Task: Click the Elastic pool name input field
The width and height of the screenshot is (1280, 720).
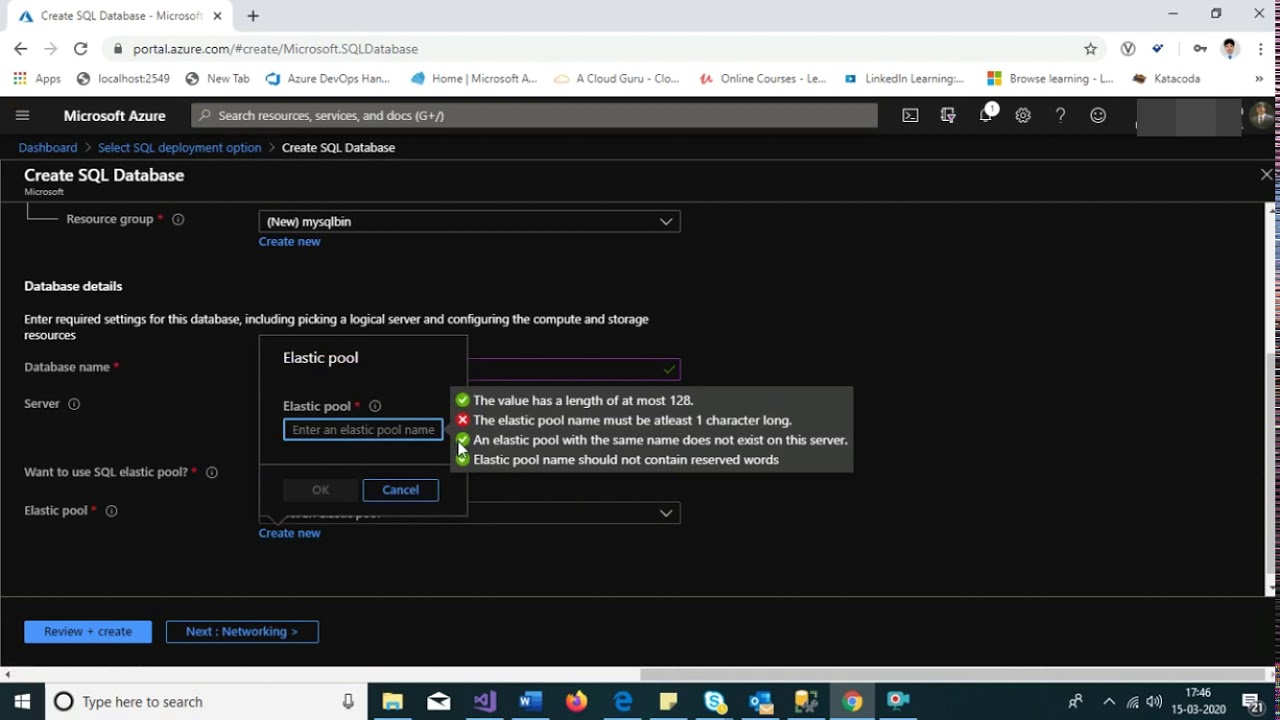Action: pyautogui.click(x=363, y=430)
